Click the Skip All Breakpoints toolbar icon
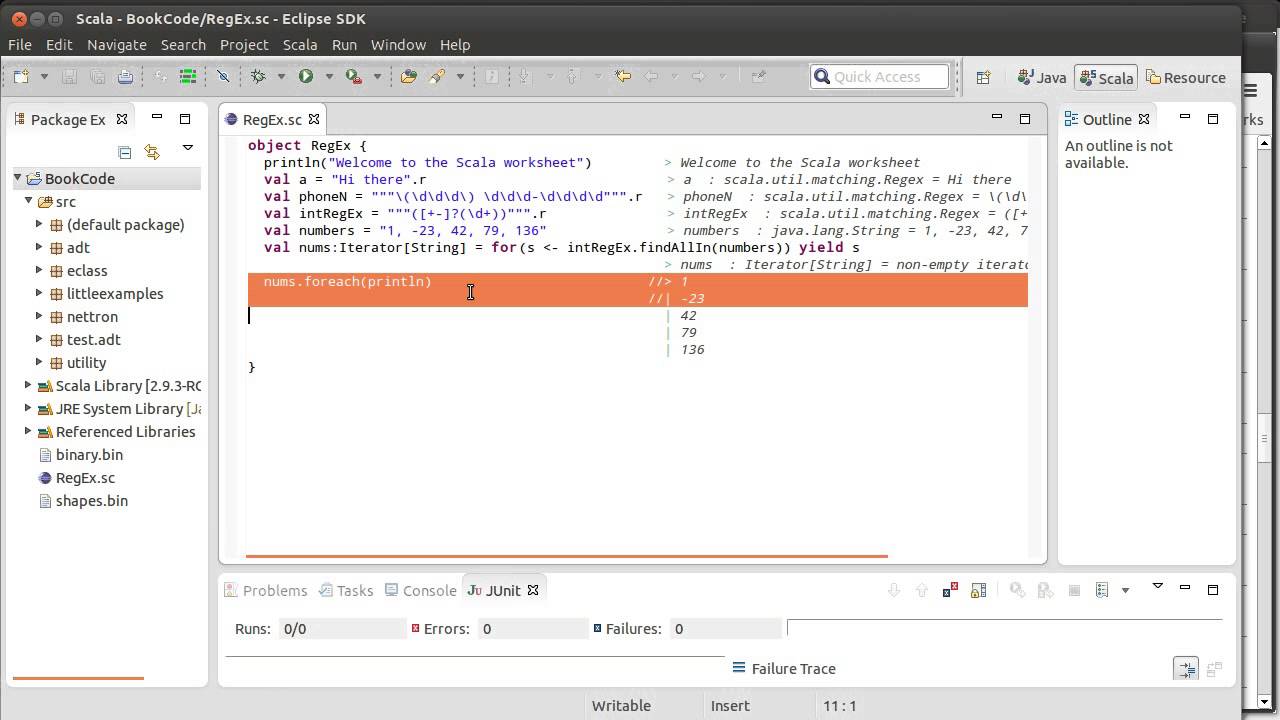The image size is (1280, 720). coord(223,76)
